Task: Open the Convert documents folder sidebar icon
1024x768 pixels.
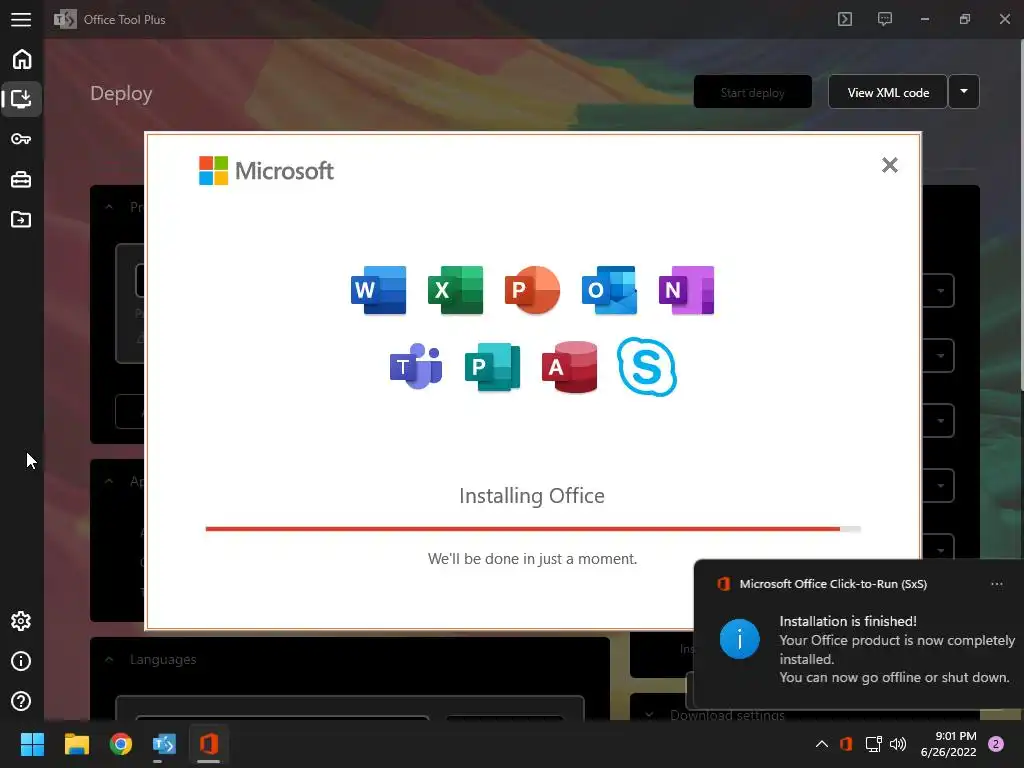Action: point(21,219)
